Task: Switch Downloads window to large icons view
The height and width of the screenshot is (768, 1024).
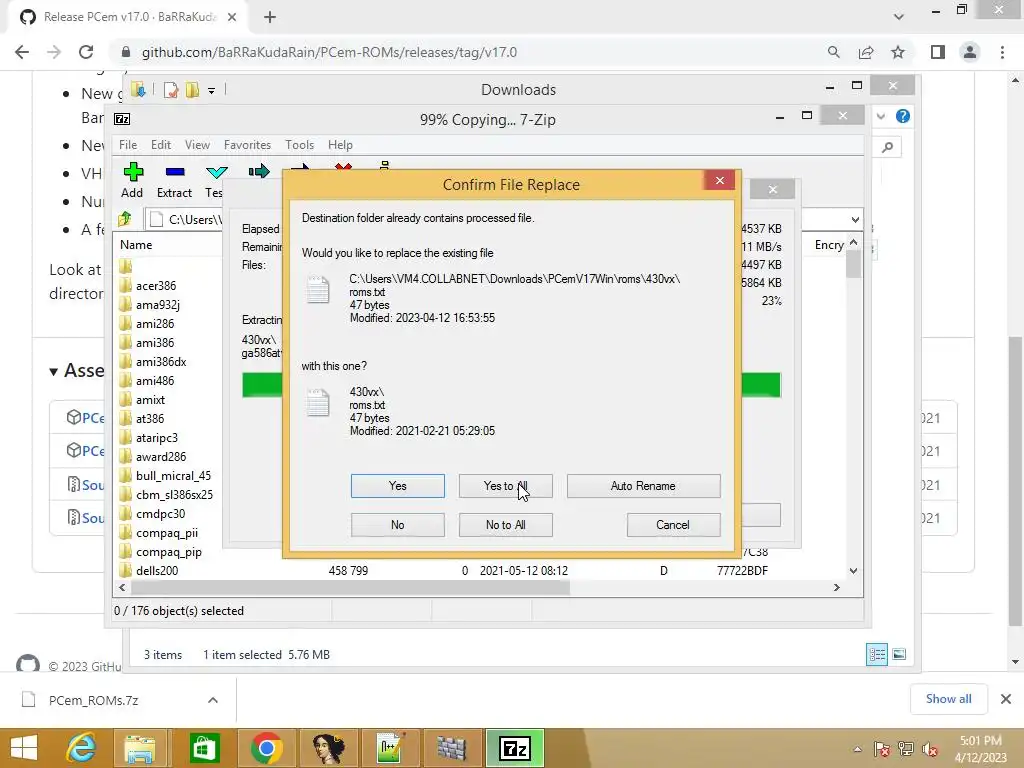Action: (899, 654)
